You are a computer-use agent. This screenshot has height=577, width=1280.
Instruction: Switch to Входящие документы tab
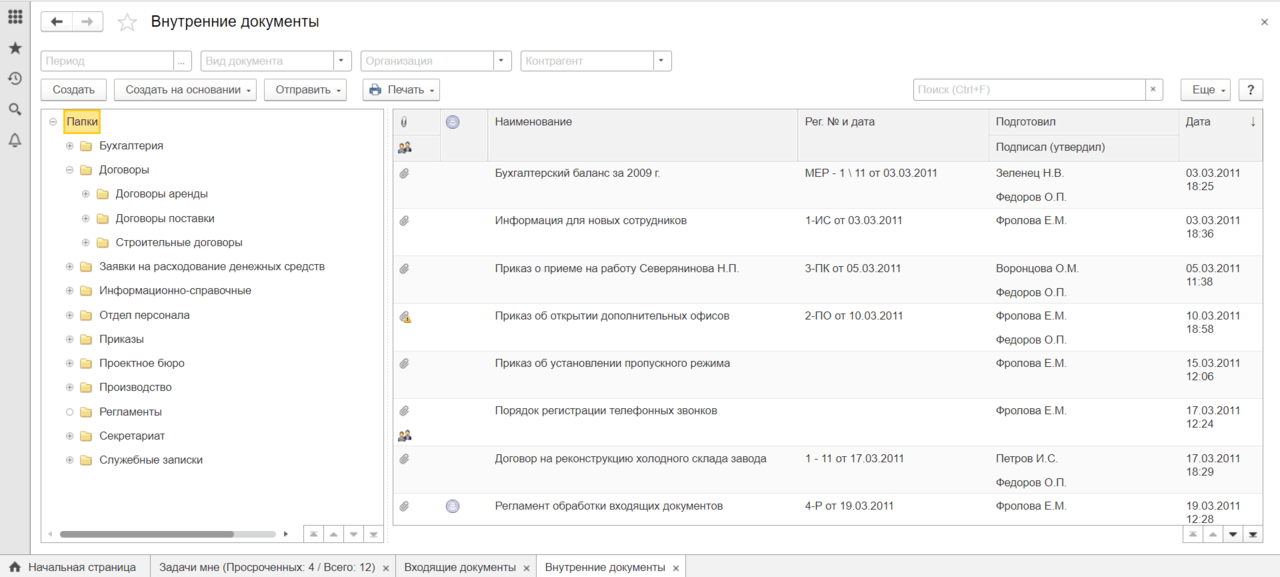459,567
